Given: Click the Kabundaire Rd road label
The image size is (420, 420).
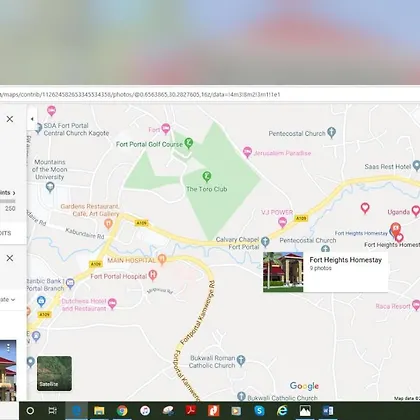Looking at the screenshot, I should (85, 233).
